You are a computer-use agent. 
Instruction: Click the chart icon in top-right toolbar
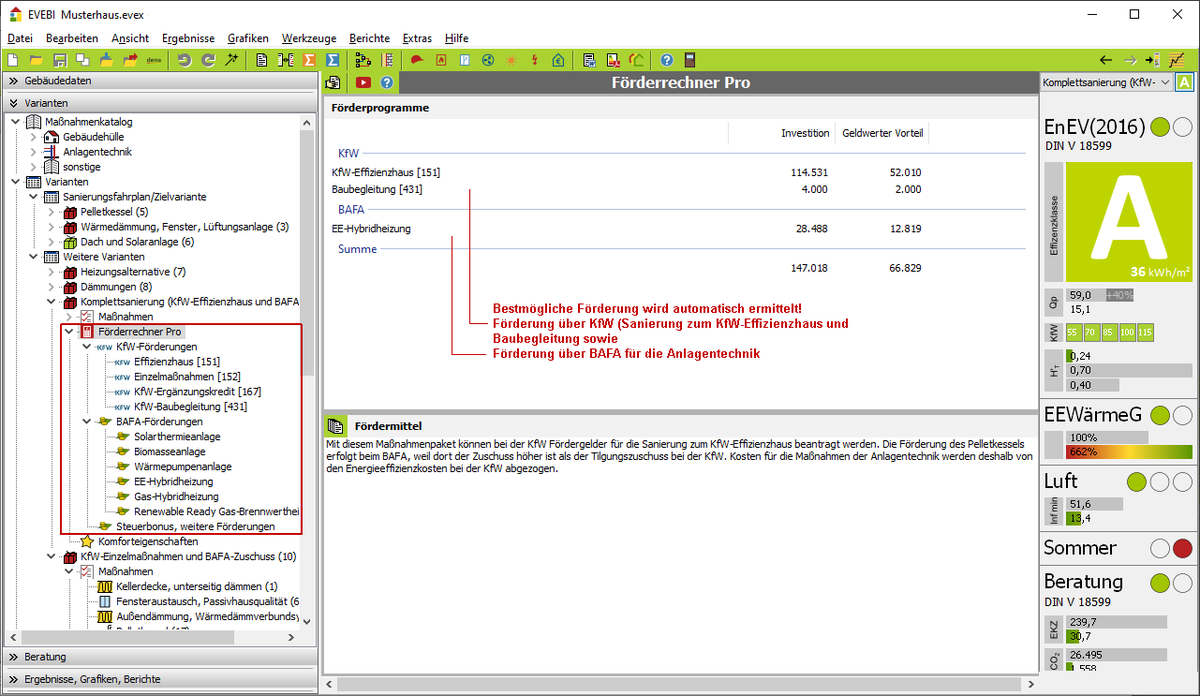click(x=1178, y=60)
